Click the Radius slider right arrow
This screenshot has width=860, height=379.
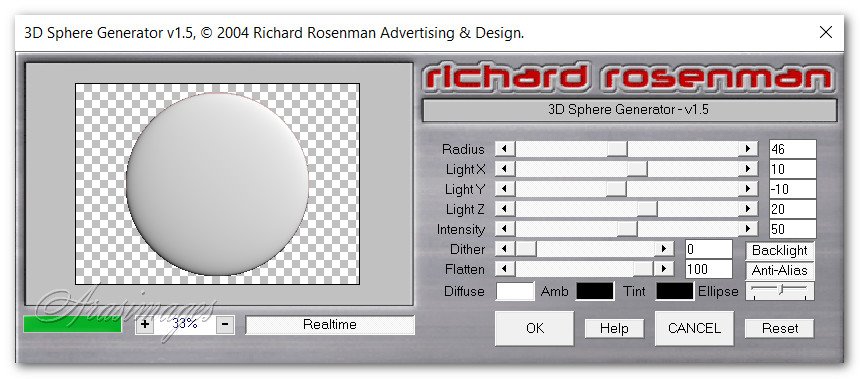[x=747, y=149]
